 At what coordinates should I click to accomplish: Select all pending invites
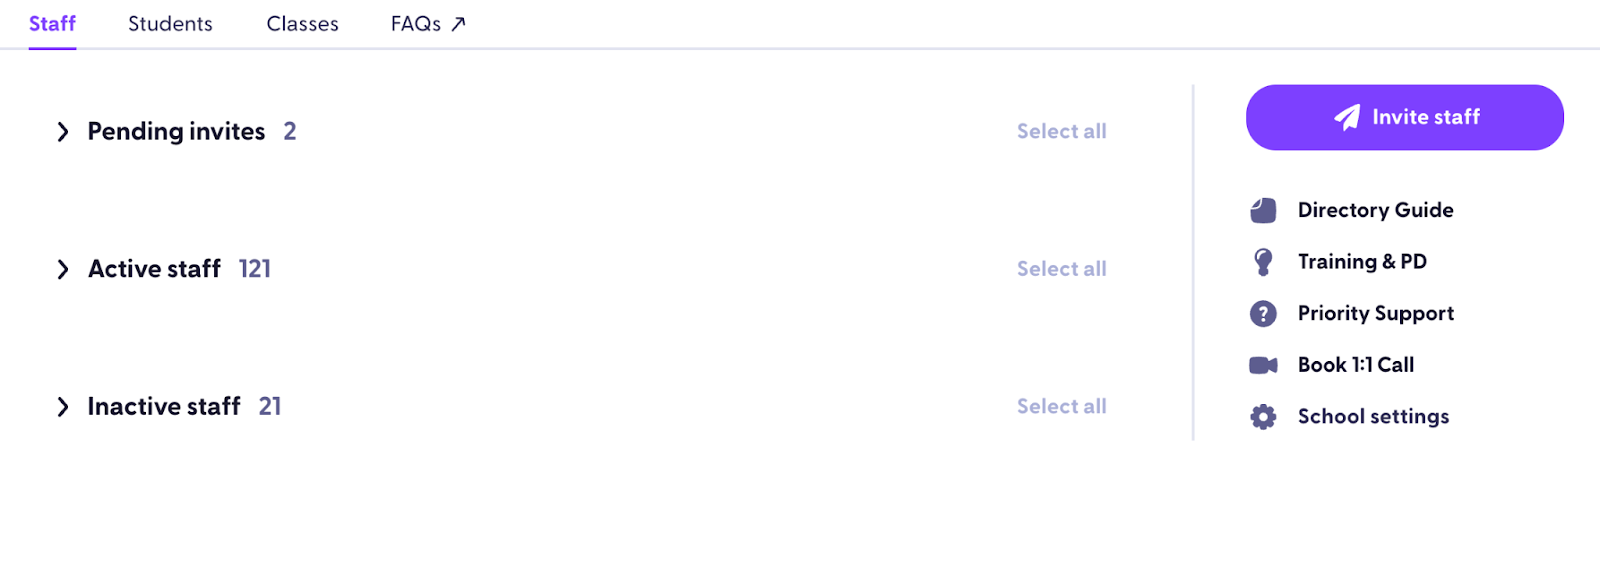coord(1061,131)
